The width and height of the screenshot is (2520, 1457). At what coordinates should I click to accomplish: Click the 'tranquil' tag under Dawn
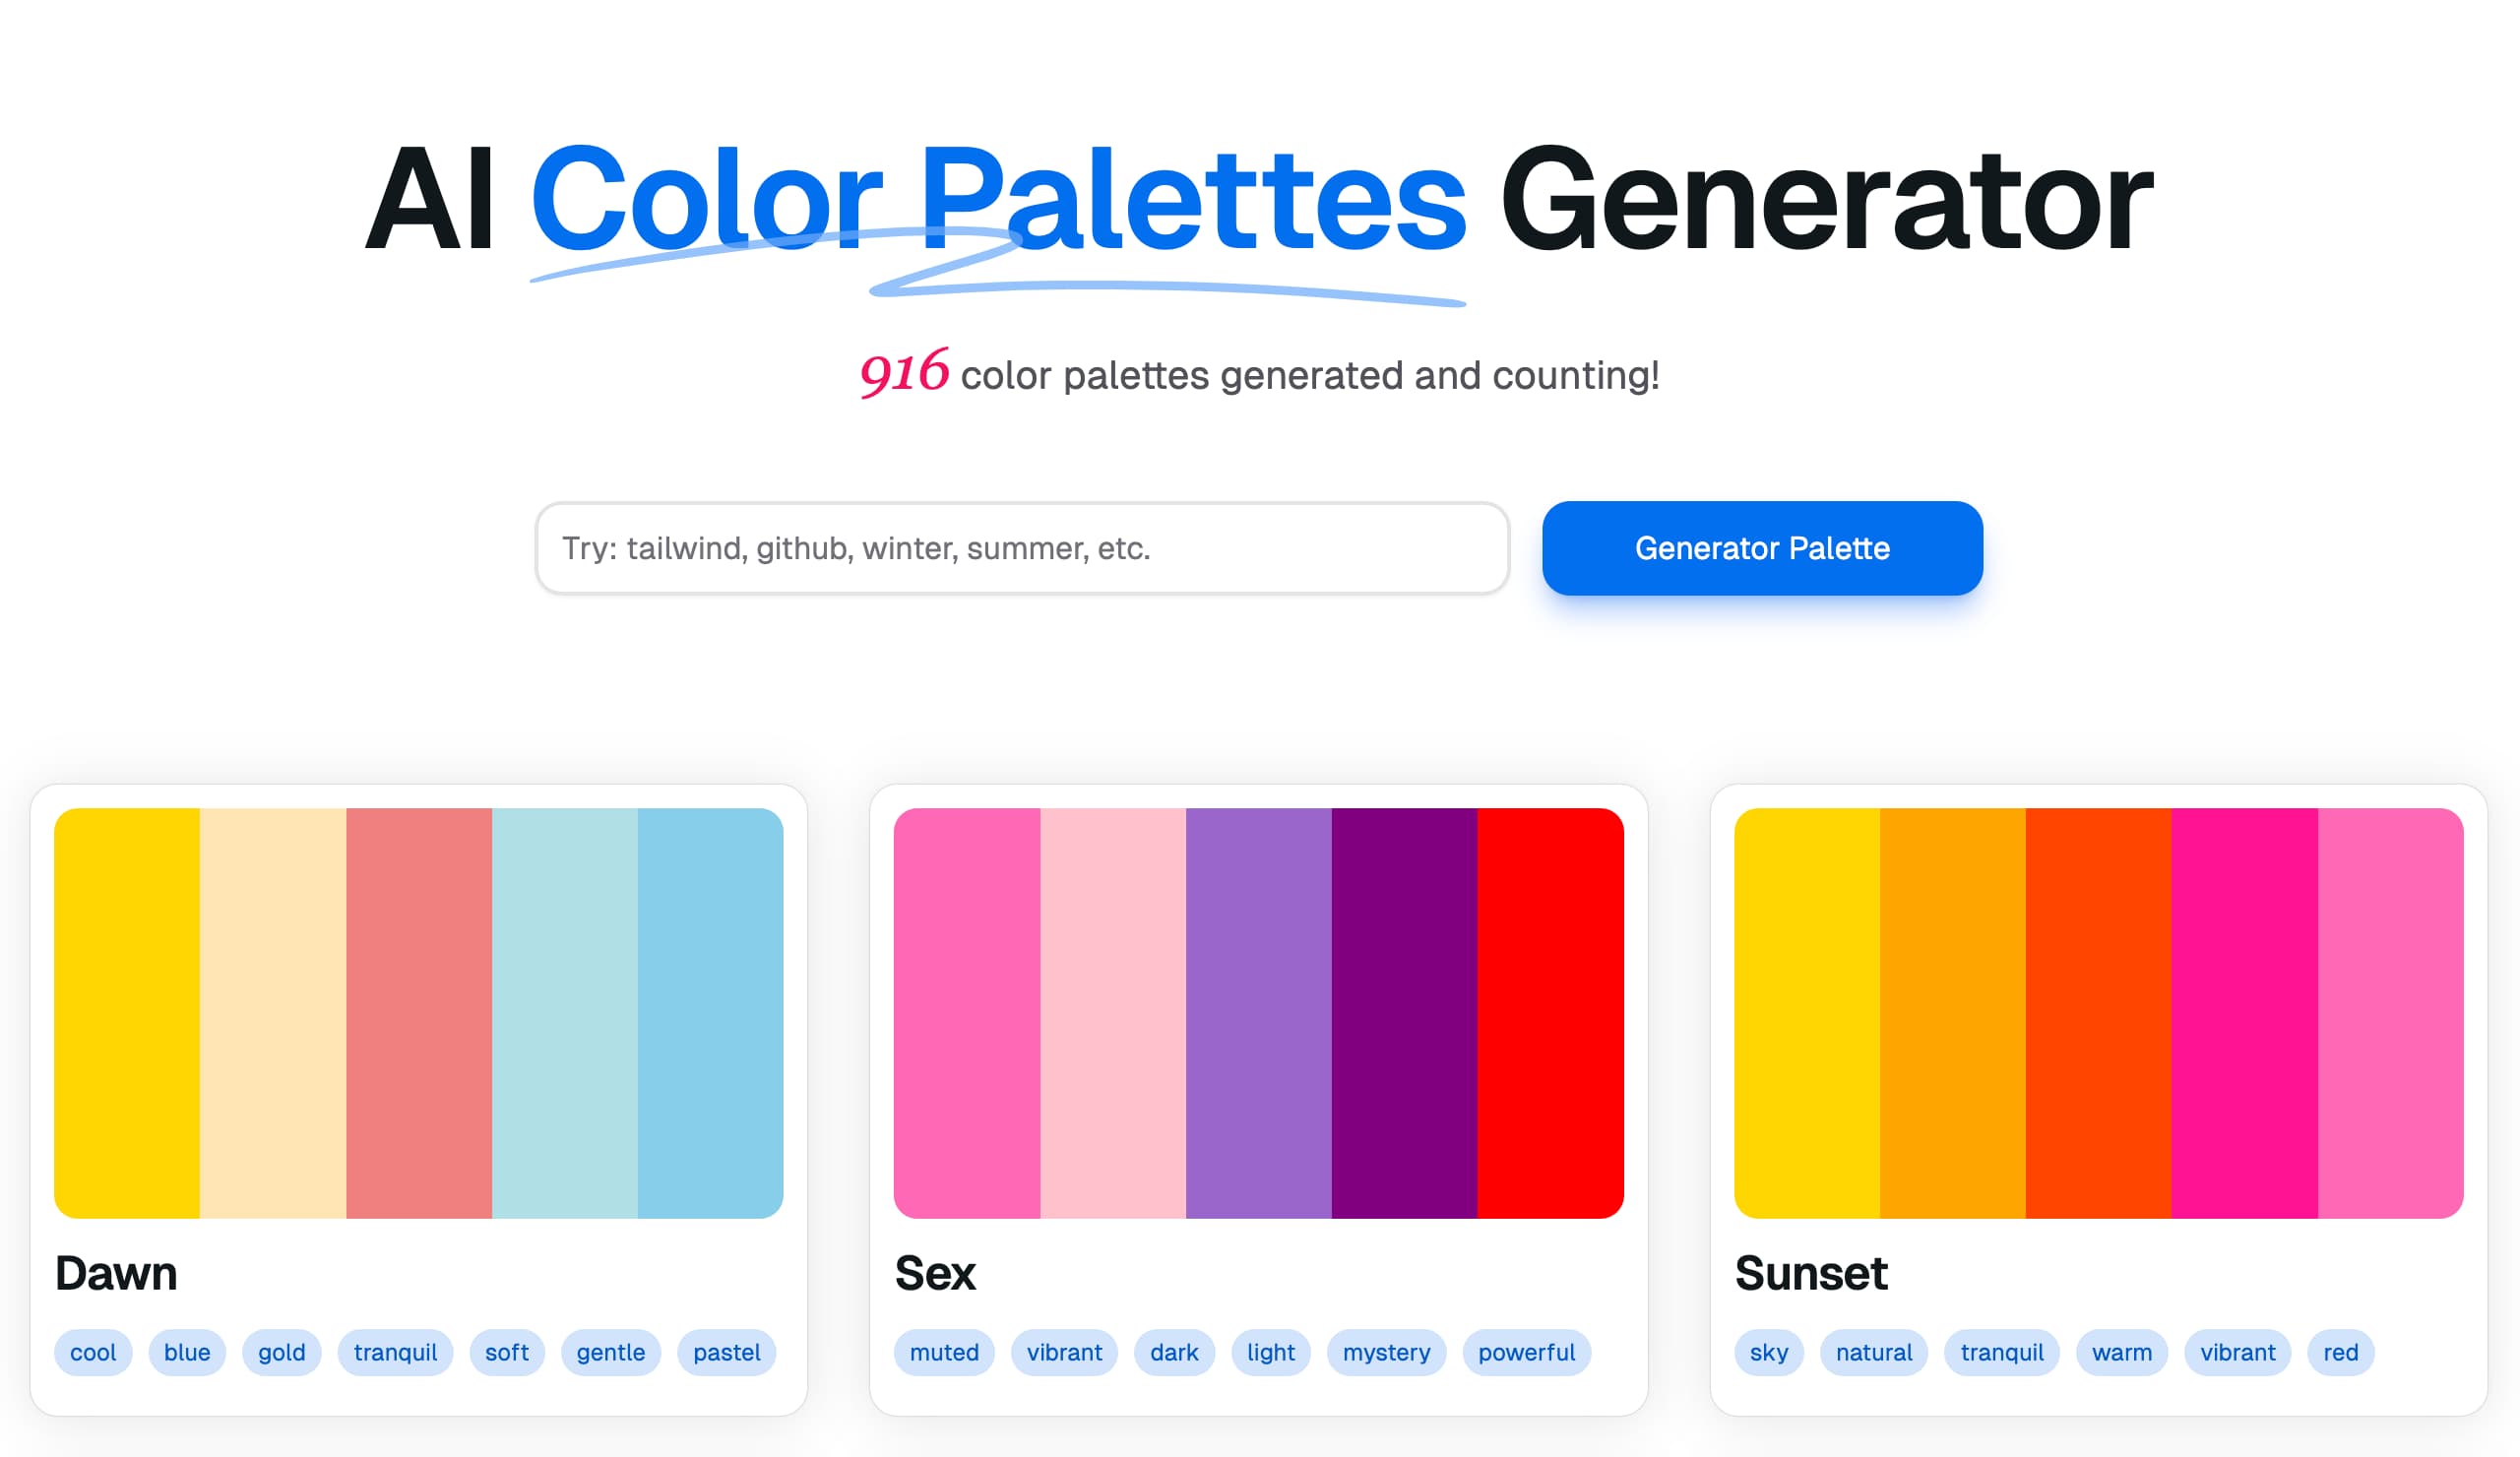tap(395, 1352)
